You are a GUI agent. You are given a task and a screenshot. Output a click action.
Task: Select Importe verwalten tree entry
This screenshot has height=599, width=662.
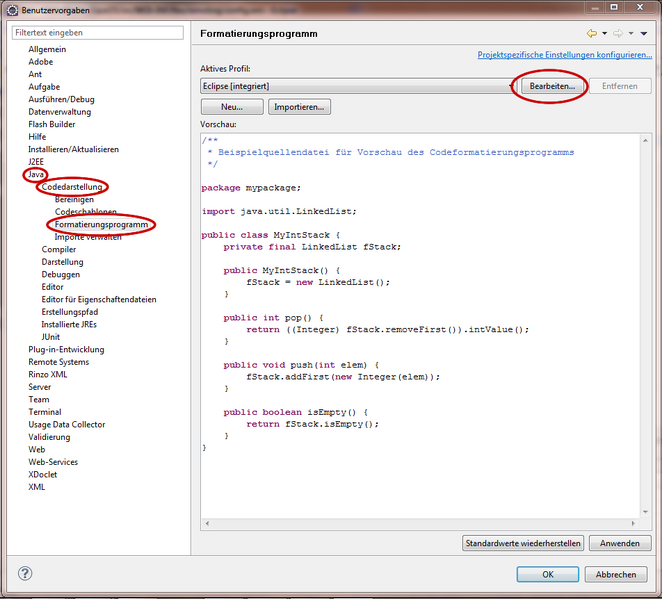[x=88, y=237]
